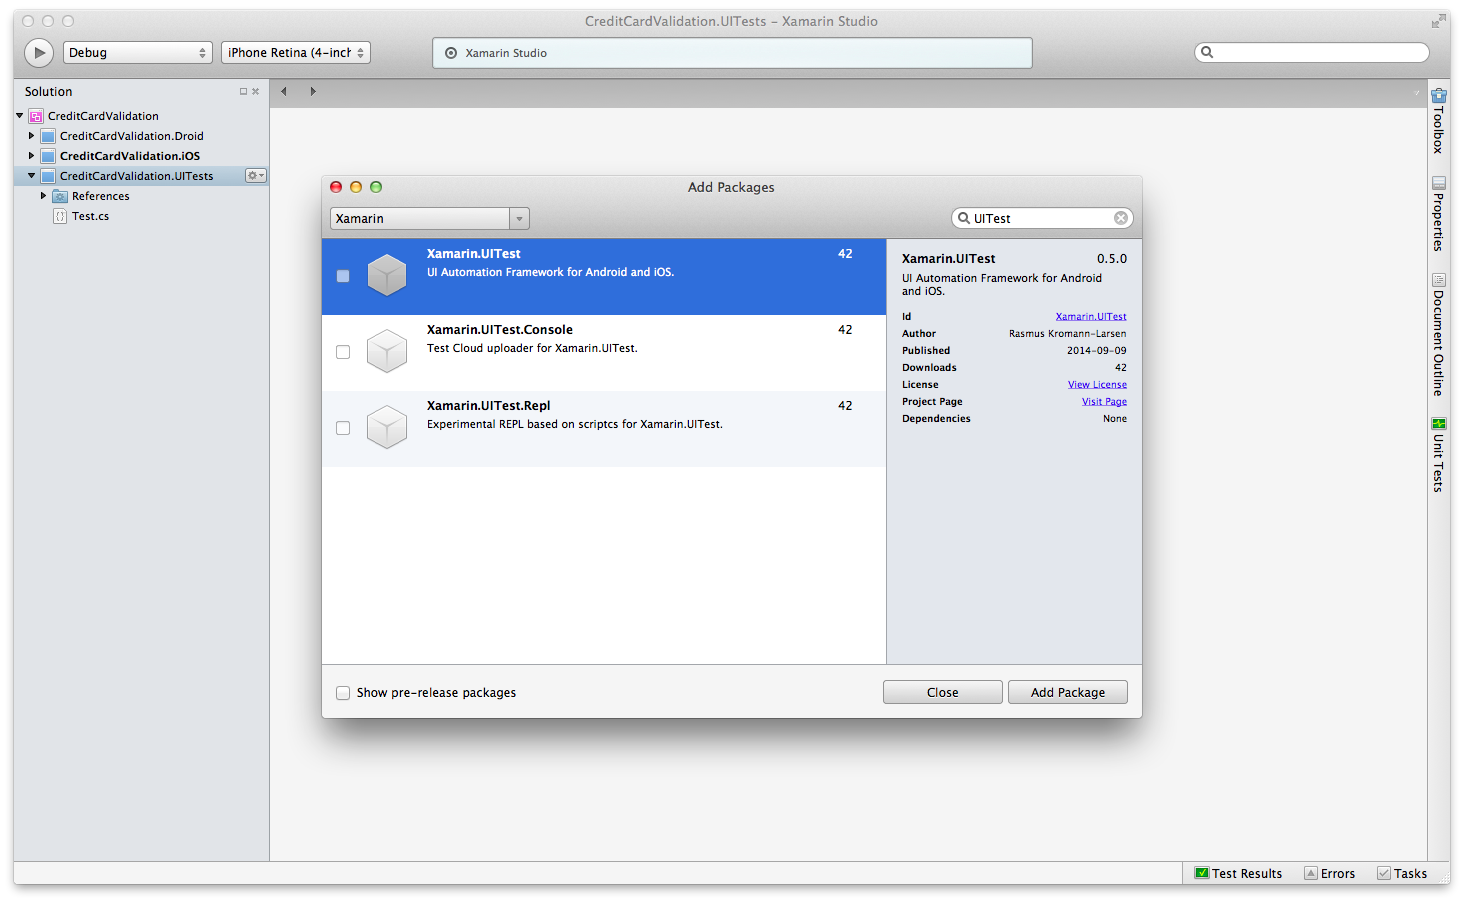Clear the UITest search text
Viewport: 1464px width, 904px height.
[1121, 218]
